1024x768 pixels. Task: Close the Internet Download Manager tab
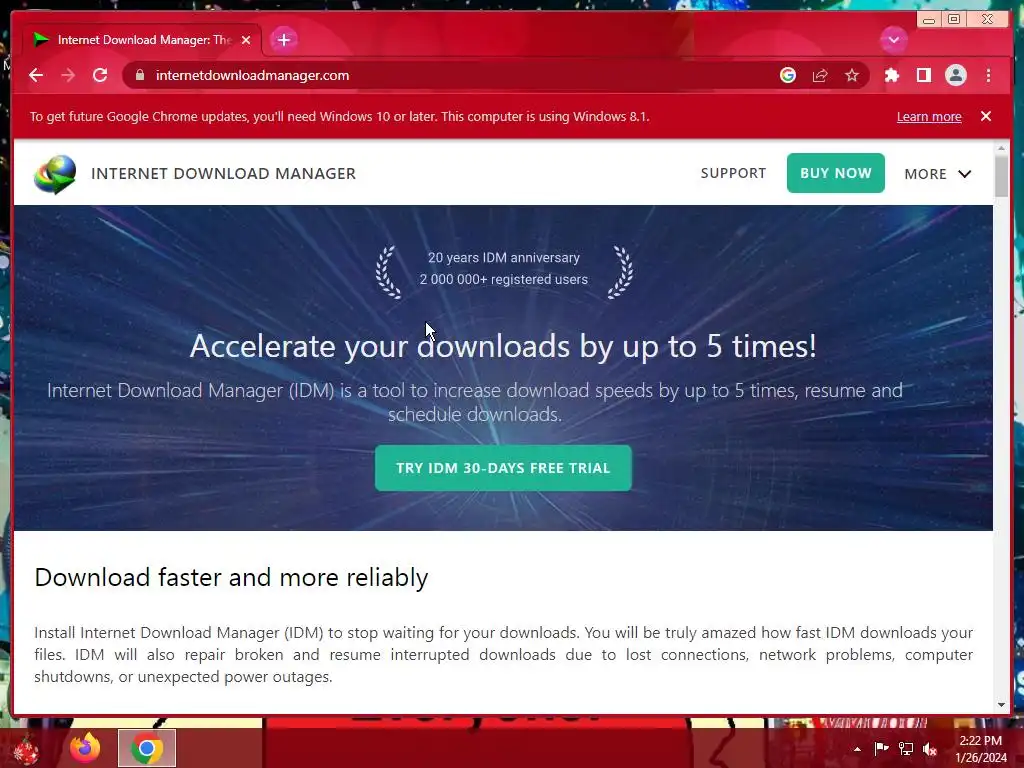[246, 40]
